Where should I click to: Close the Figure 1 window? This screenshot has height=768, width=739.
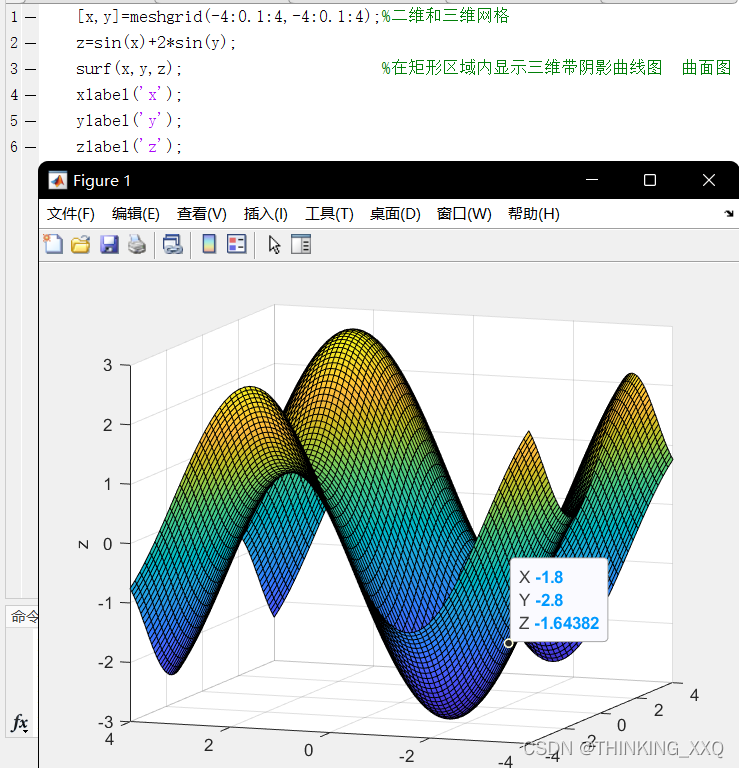click(x=709, y=180)
